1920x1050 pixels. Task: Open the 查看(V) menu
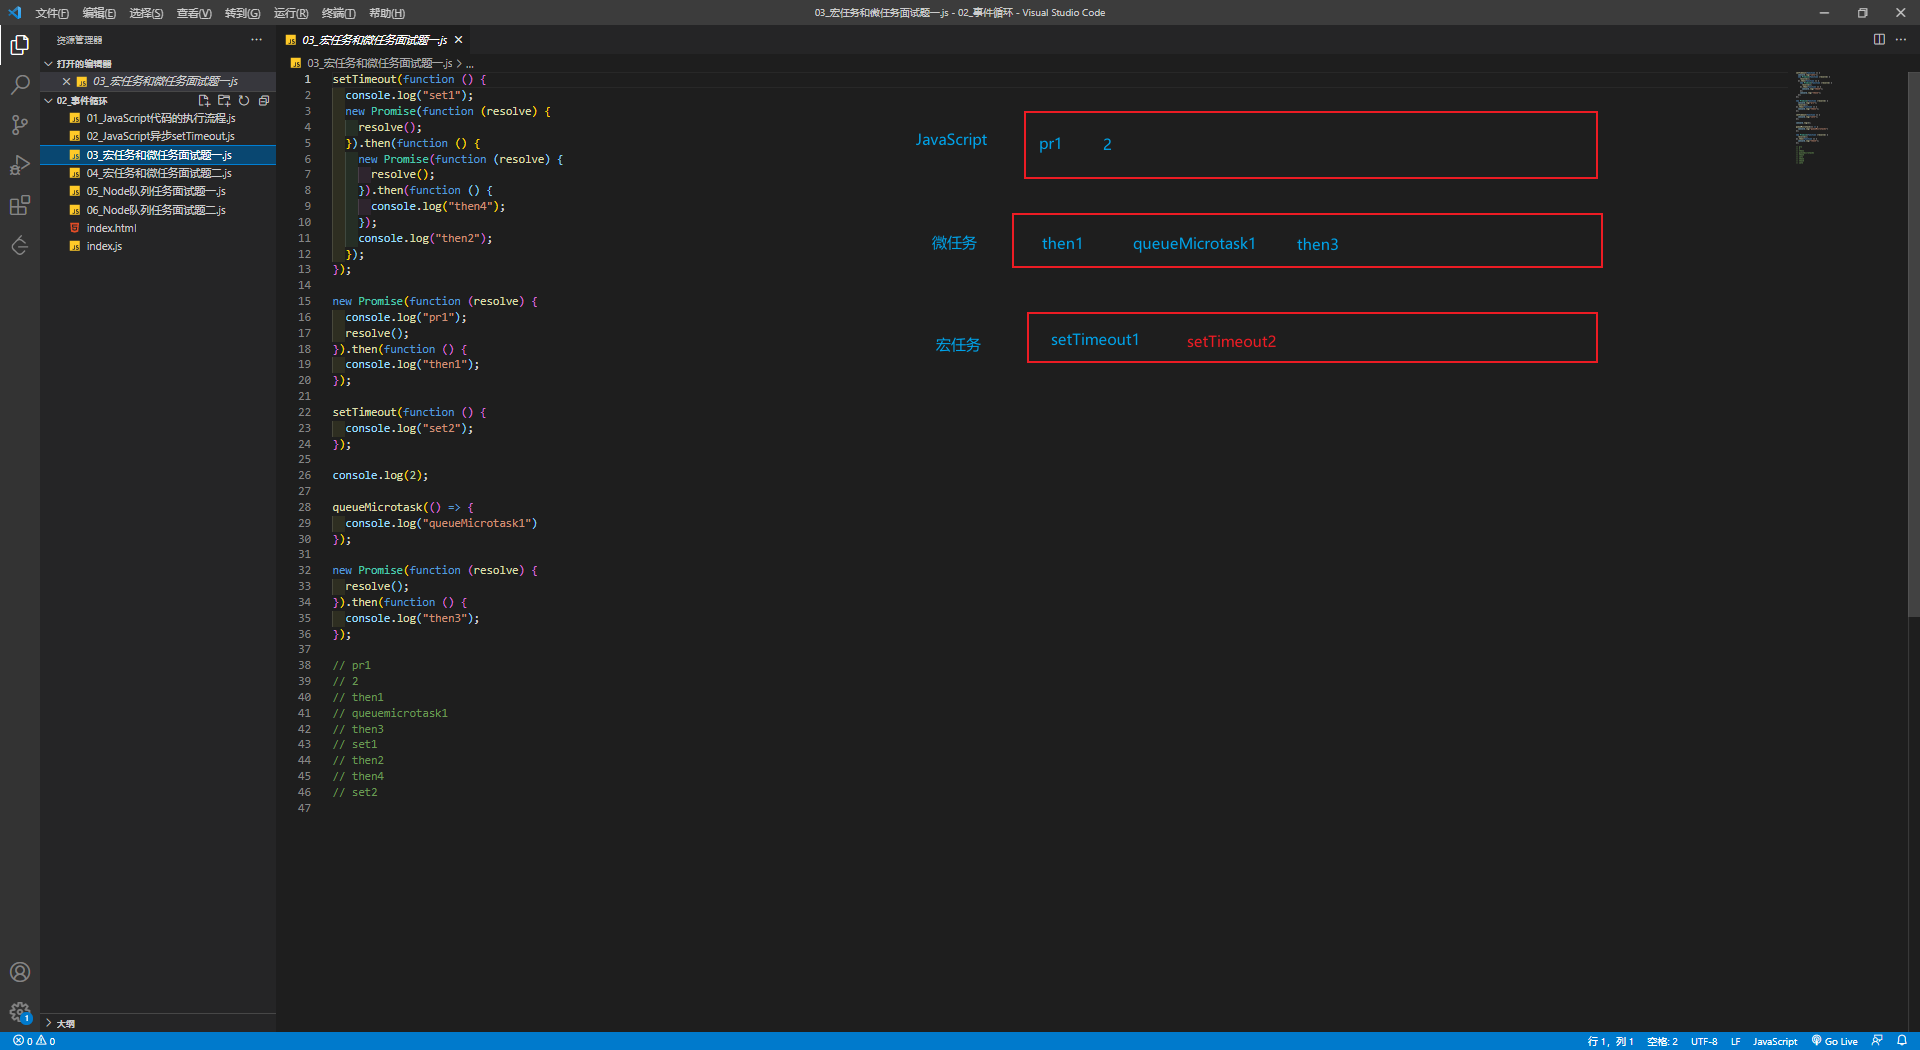(194, 13)
